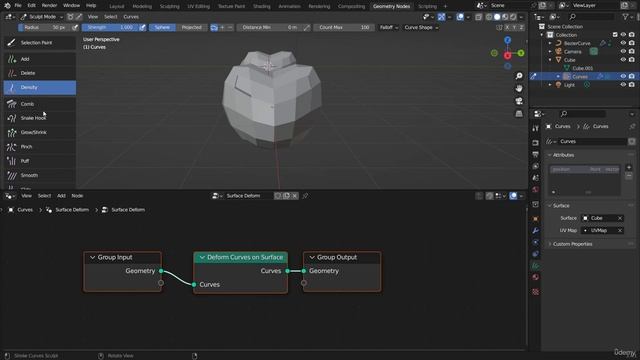Viewport: 640px width, 360px height.
Task: Click the viewport pan hand icon
Action: [x=519, y=88]
